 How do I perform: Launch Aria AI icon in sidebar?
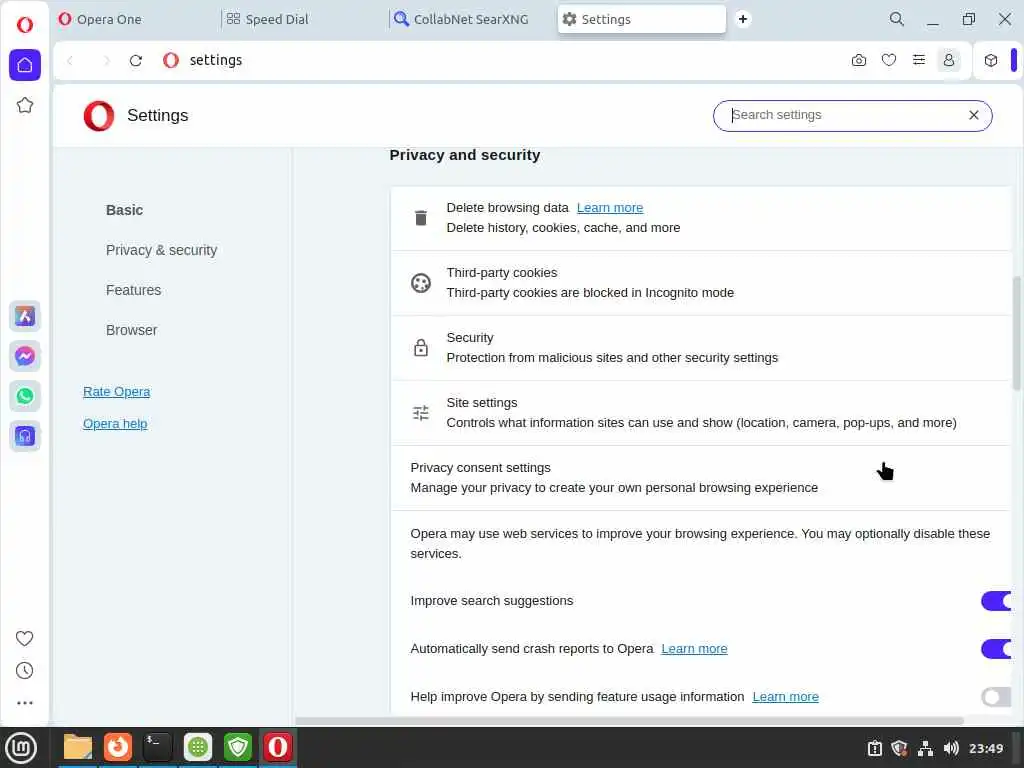point(25,316)
